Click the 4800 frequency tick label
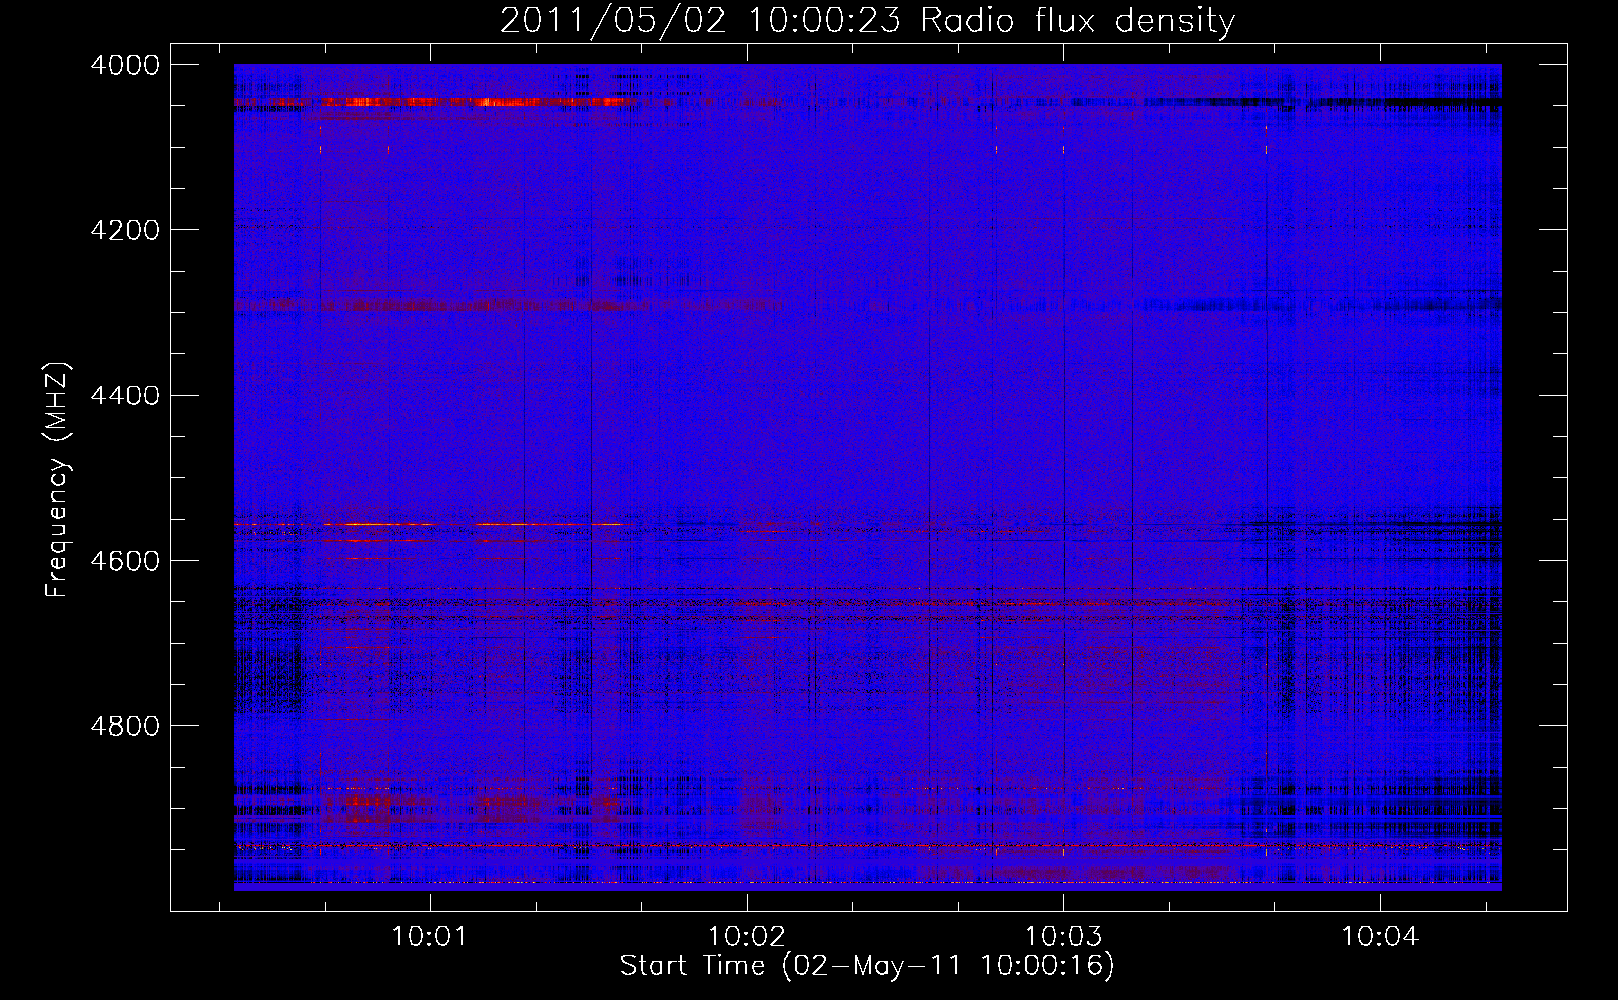Viewport: 1618px width, 1000px height. click(124, 726)
